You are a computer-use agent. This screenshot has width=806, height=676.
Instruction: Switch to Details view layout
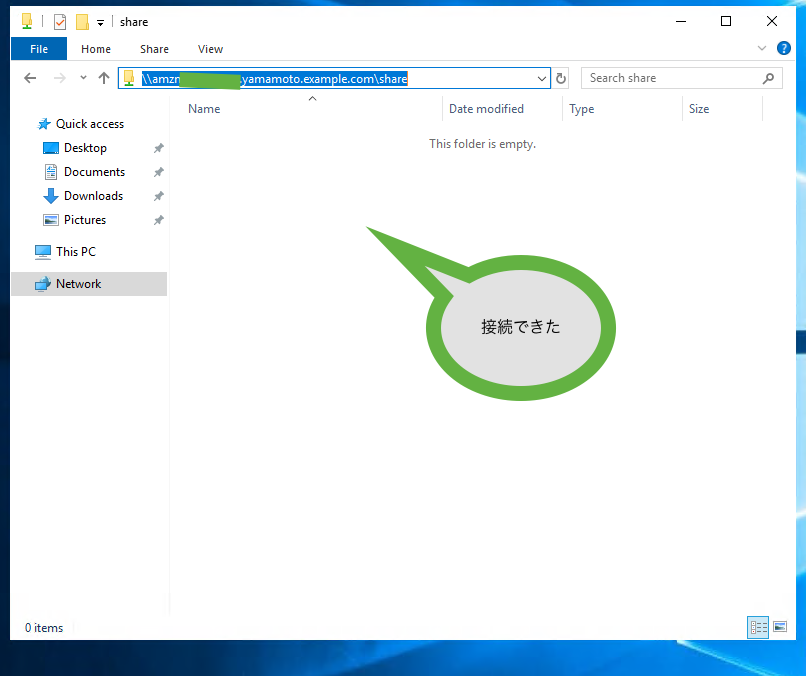click(758, 627)
